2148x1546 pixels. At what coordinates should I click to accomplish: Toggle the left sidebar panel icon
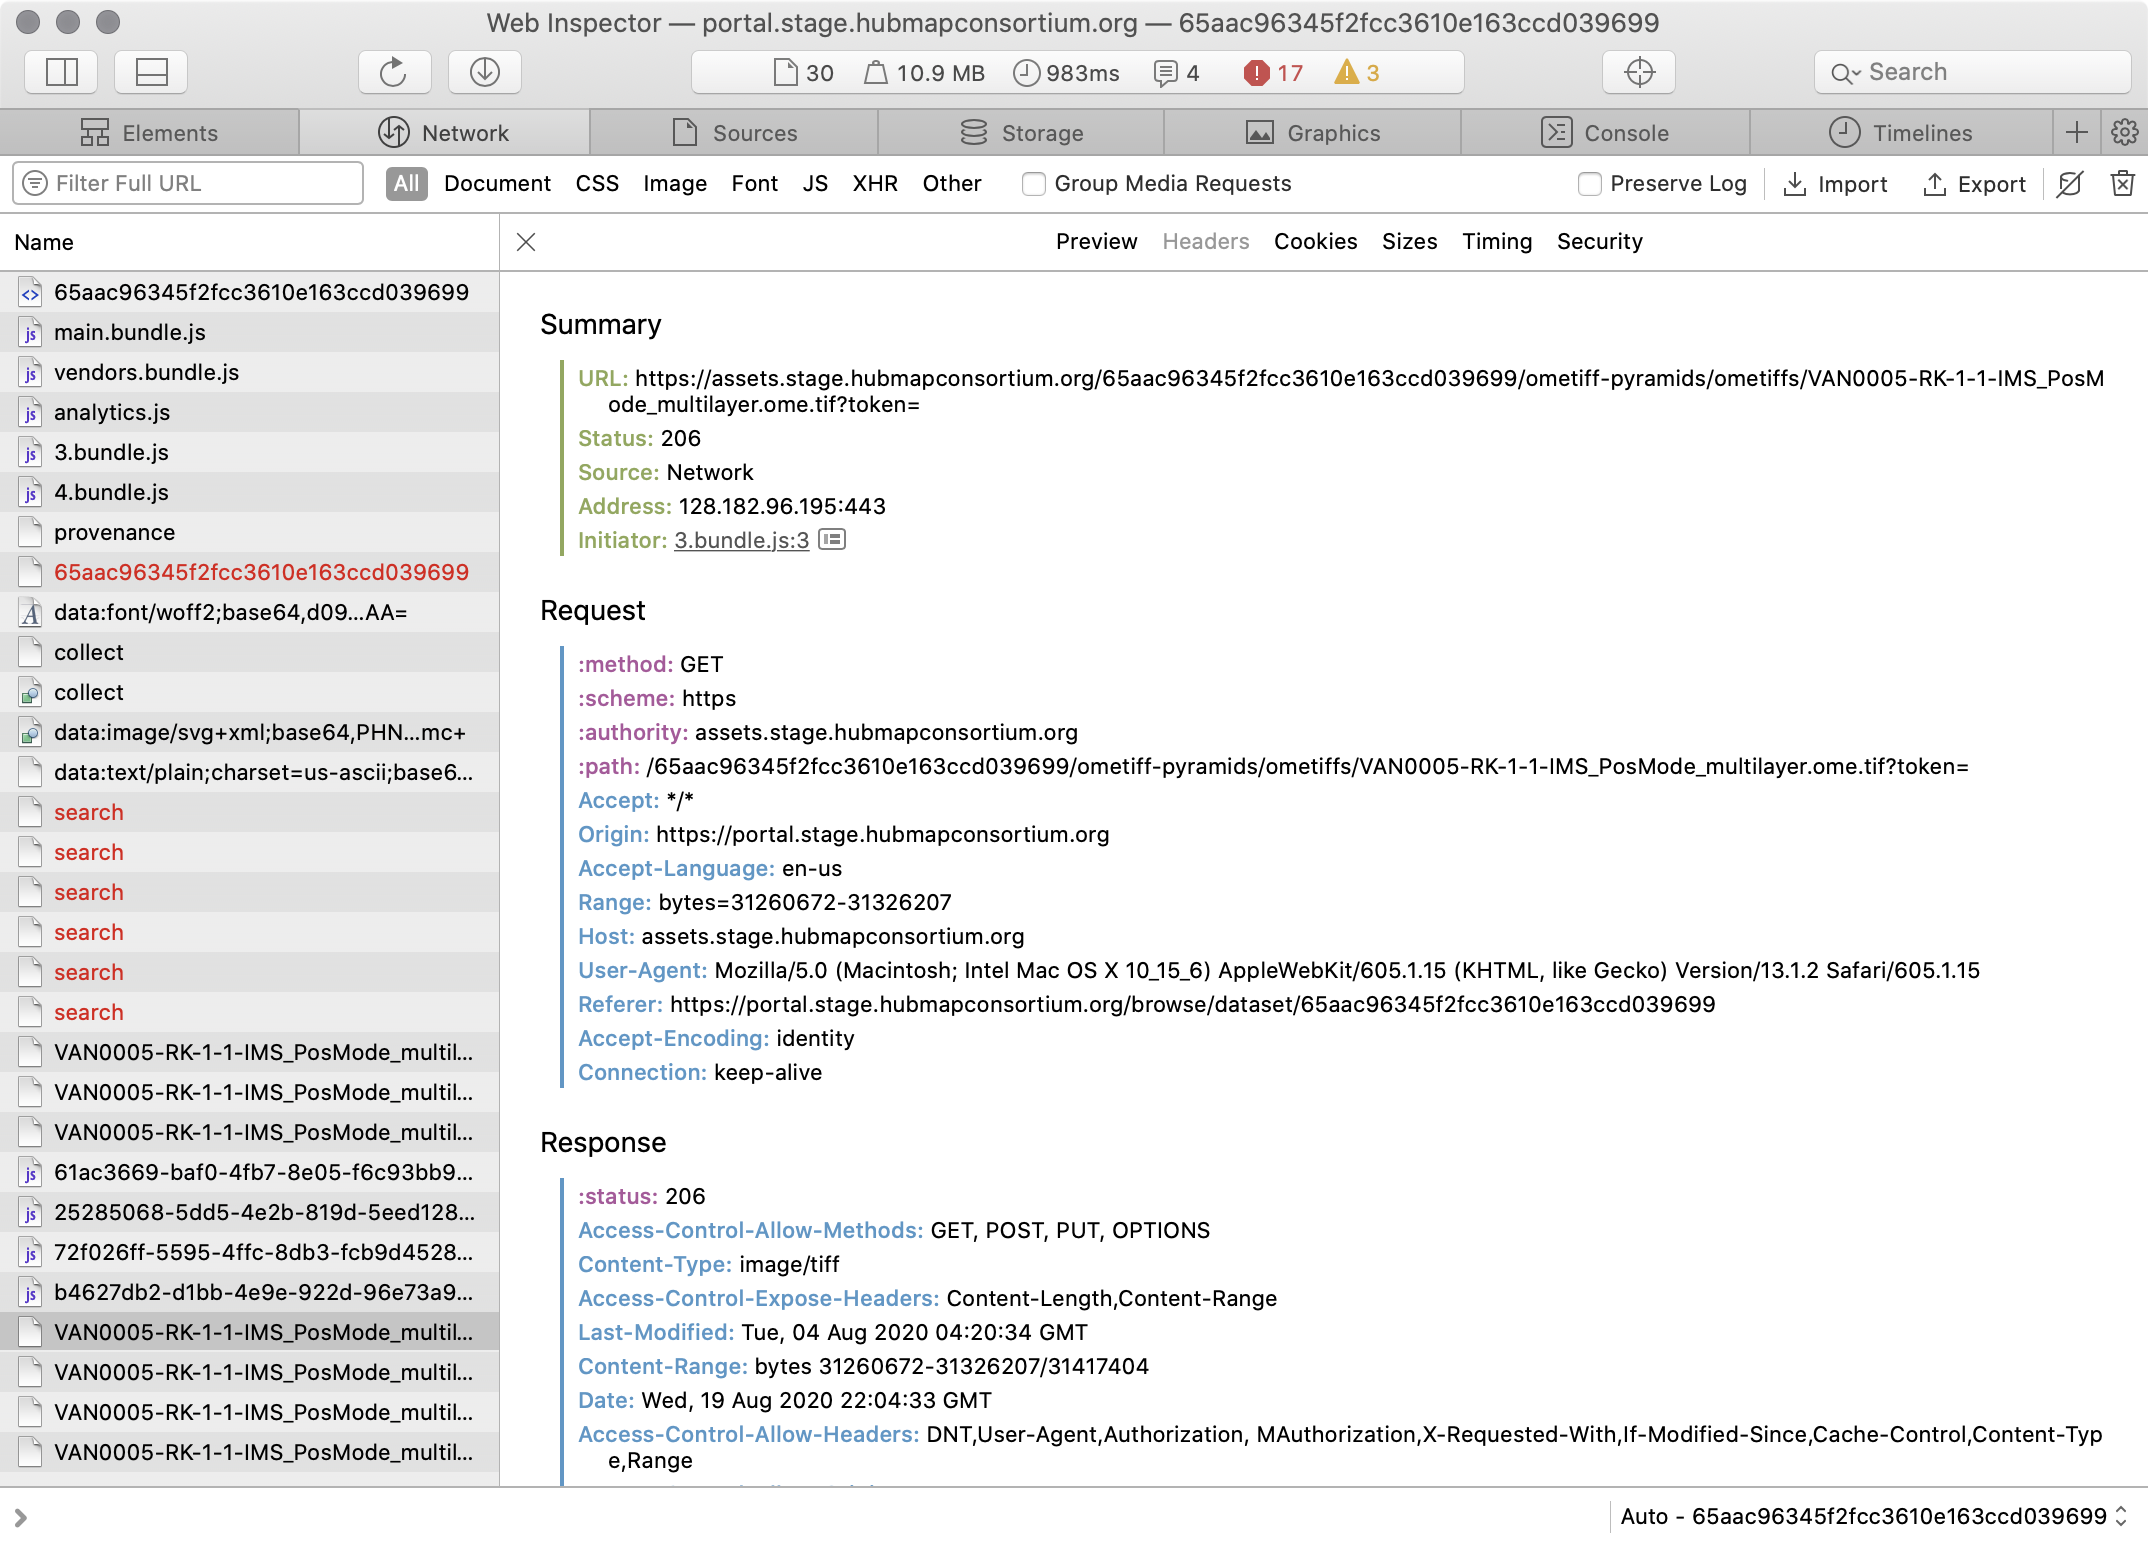60,72
